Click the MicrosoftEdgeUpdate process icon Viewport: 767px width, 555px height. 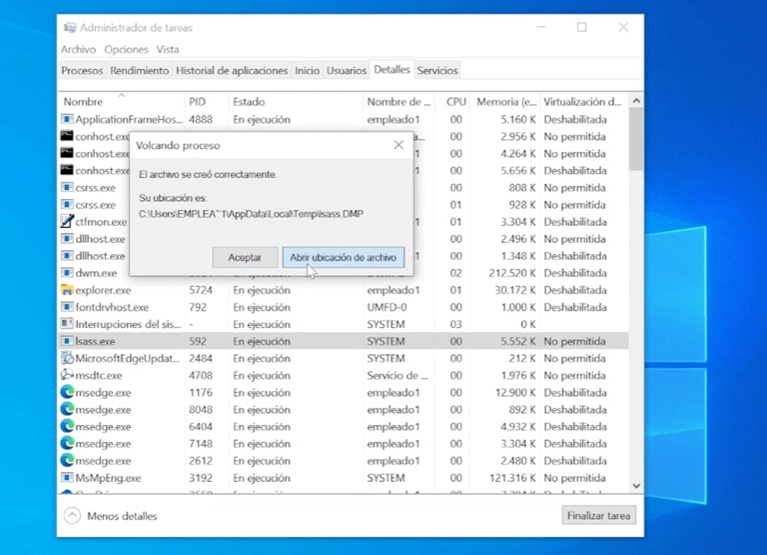click(67, 358)
